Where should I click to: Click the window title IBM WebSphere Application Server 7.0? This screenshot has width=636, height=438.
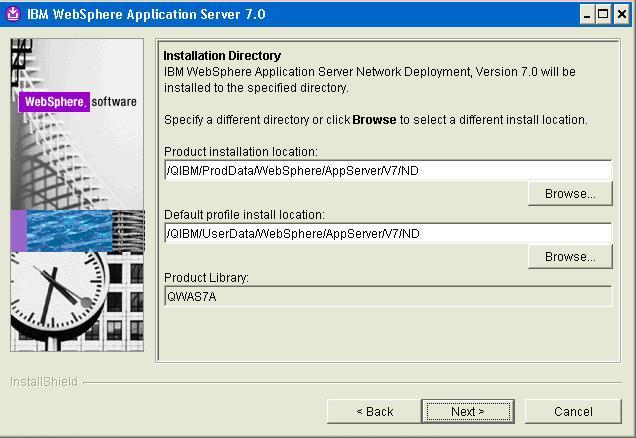tap(146, 15)
